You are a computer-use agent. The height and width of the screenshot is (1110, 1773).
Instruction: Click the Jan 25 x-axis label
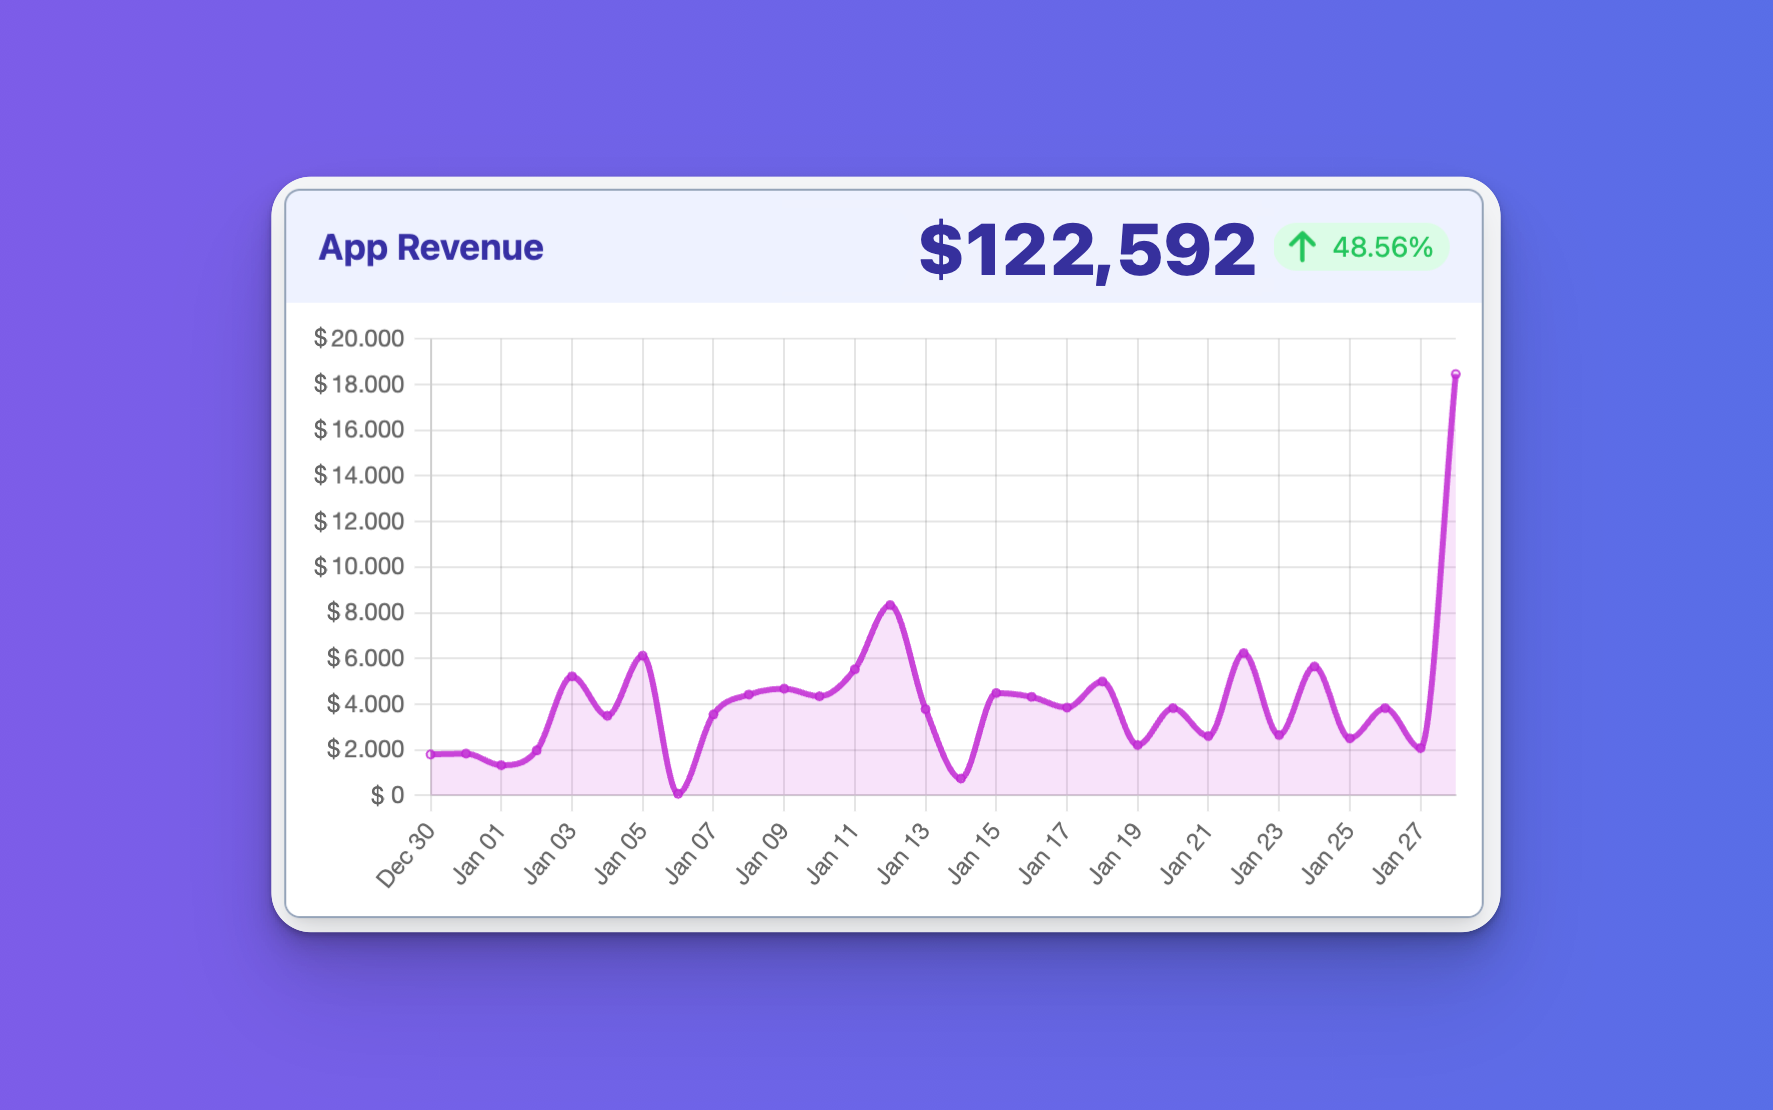[1327, 854]
